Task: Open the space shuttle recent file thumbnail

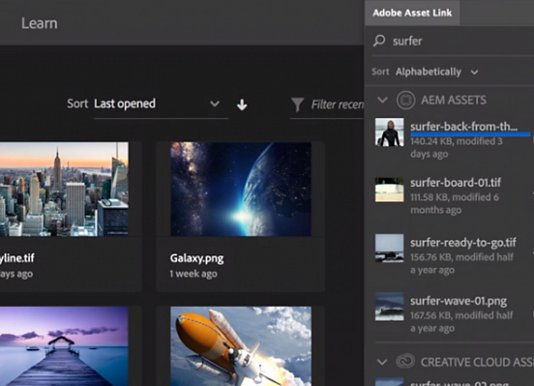Action: click(x=241, y=346)
